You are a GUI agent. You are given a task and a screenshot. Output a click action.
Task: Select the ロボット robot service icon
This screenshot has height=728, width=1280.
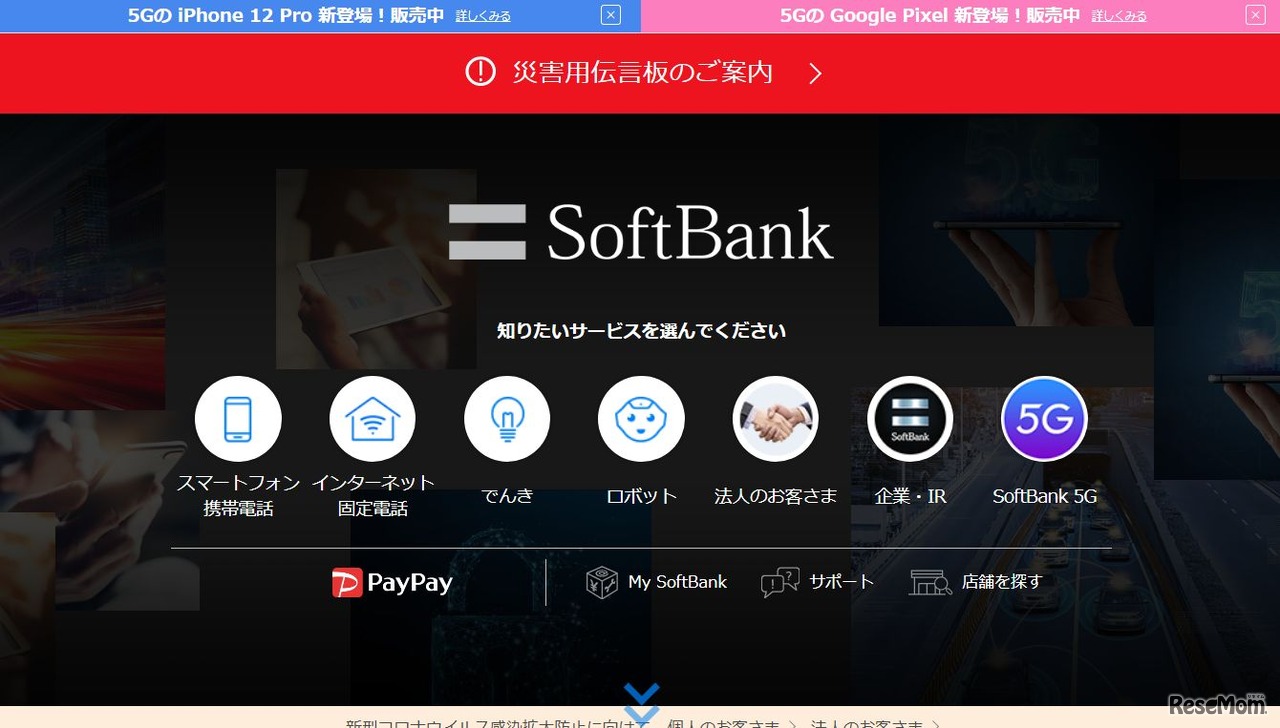tap(641, 418)
